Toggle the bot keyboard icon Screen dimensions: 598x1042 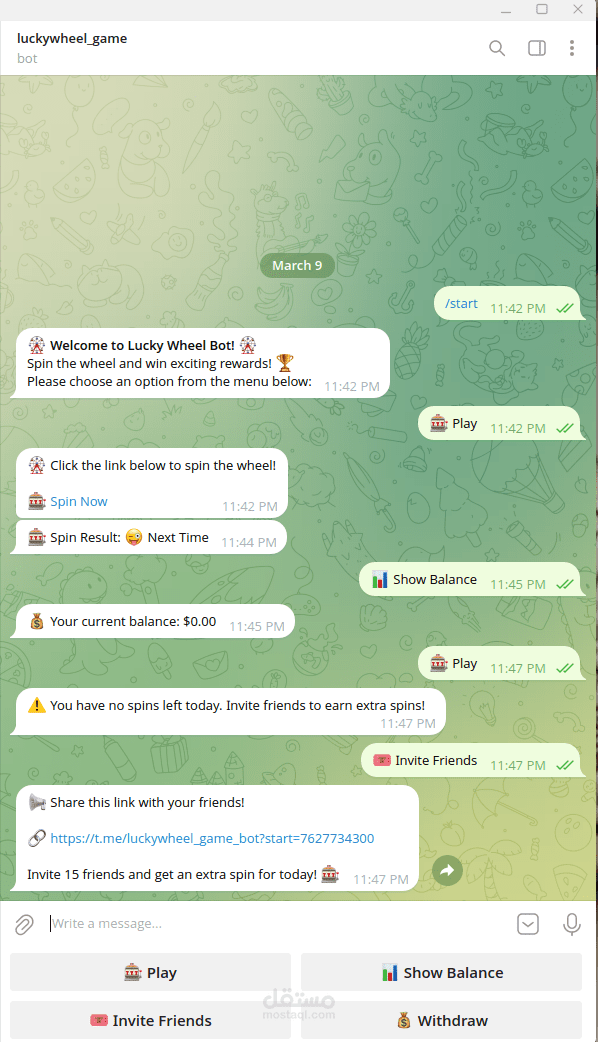click(x=528, y=924)
